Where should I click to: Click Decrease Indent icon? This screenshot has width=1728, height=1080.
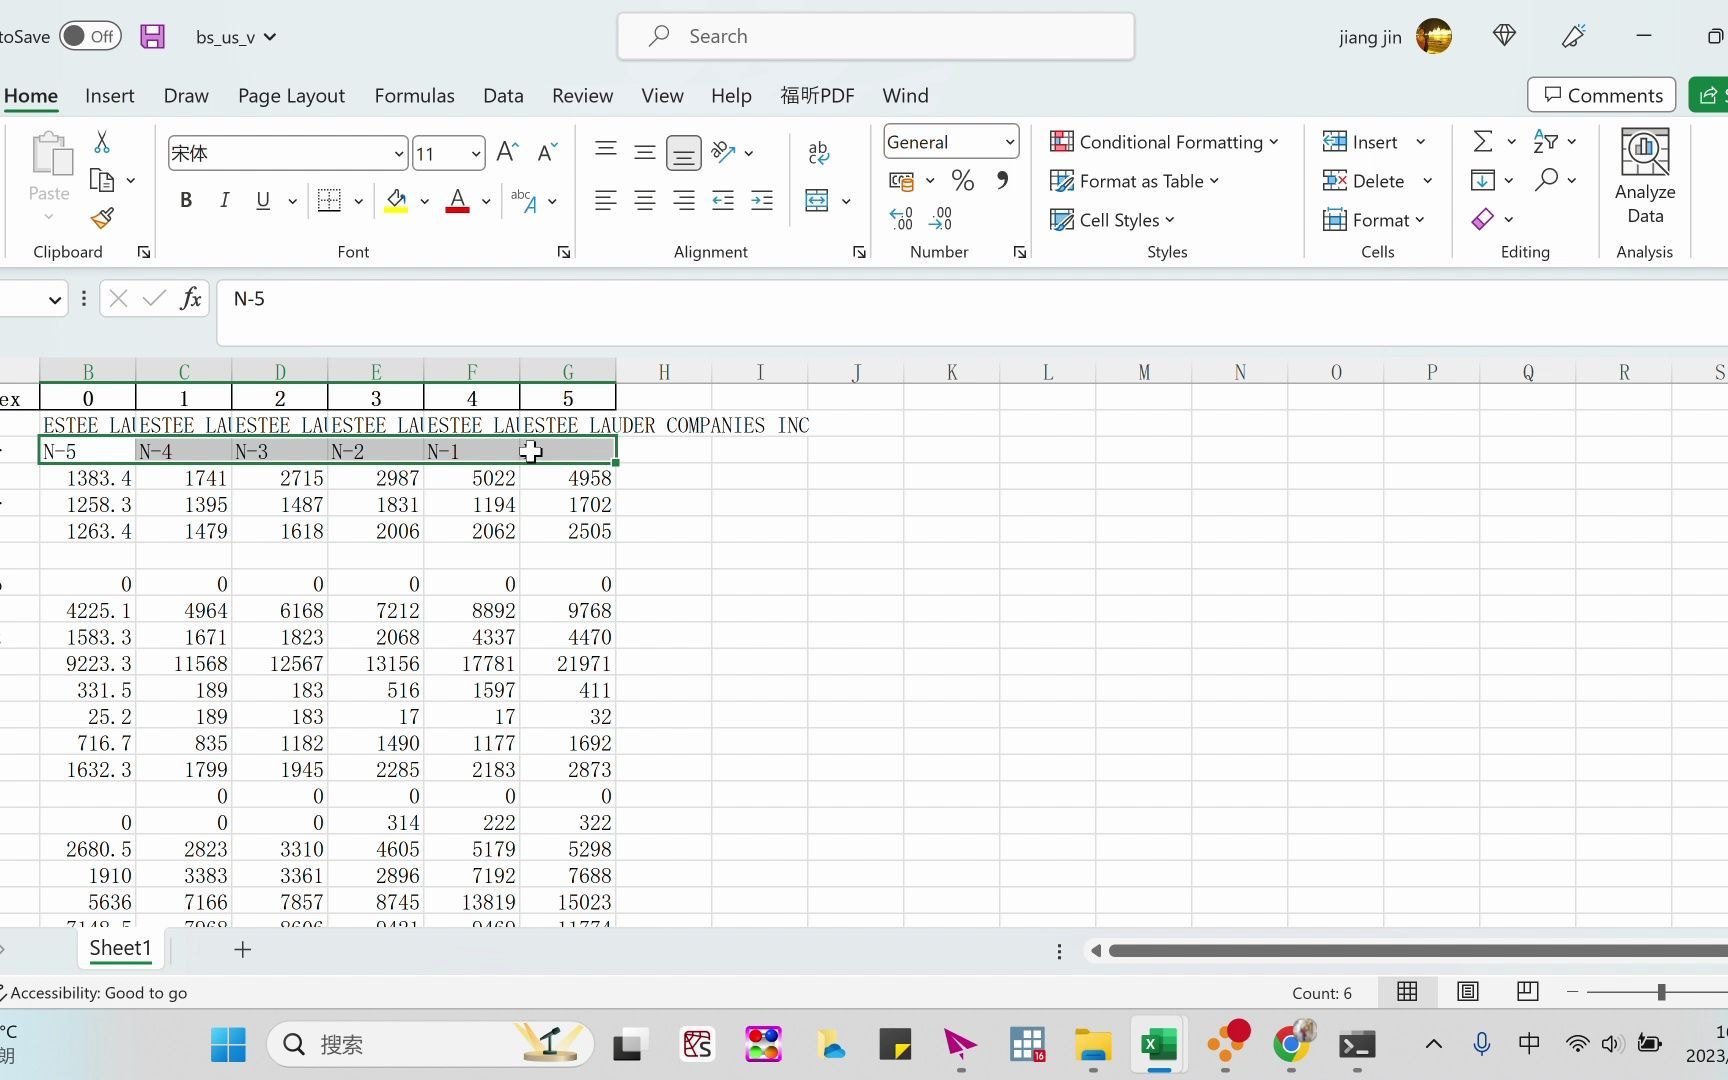click(x=723, y=200)
